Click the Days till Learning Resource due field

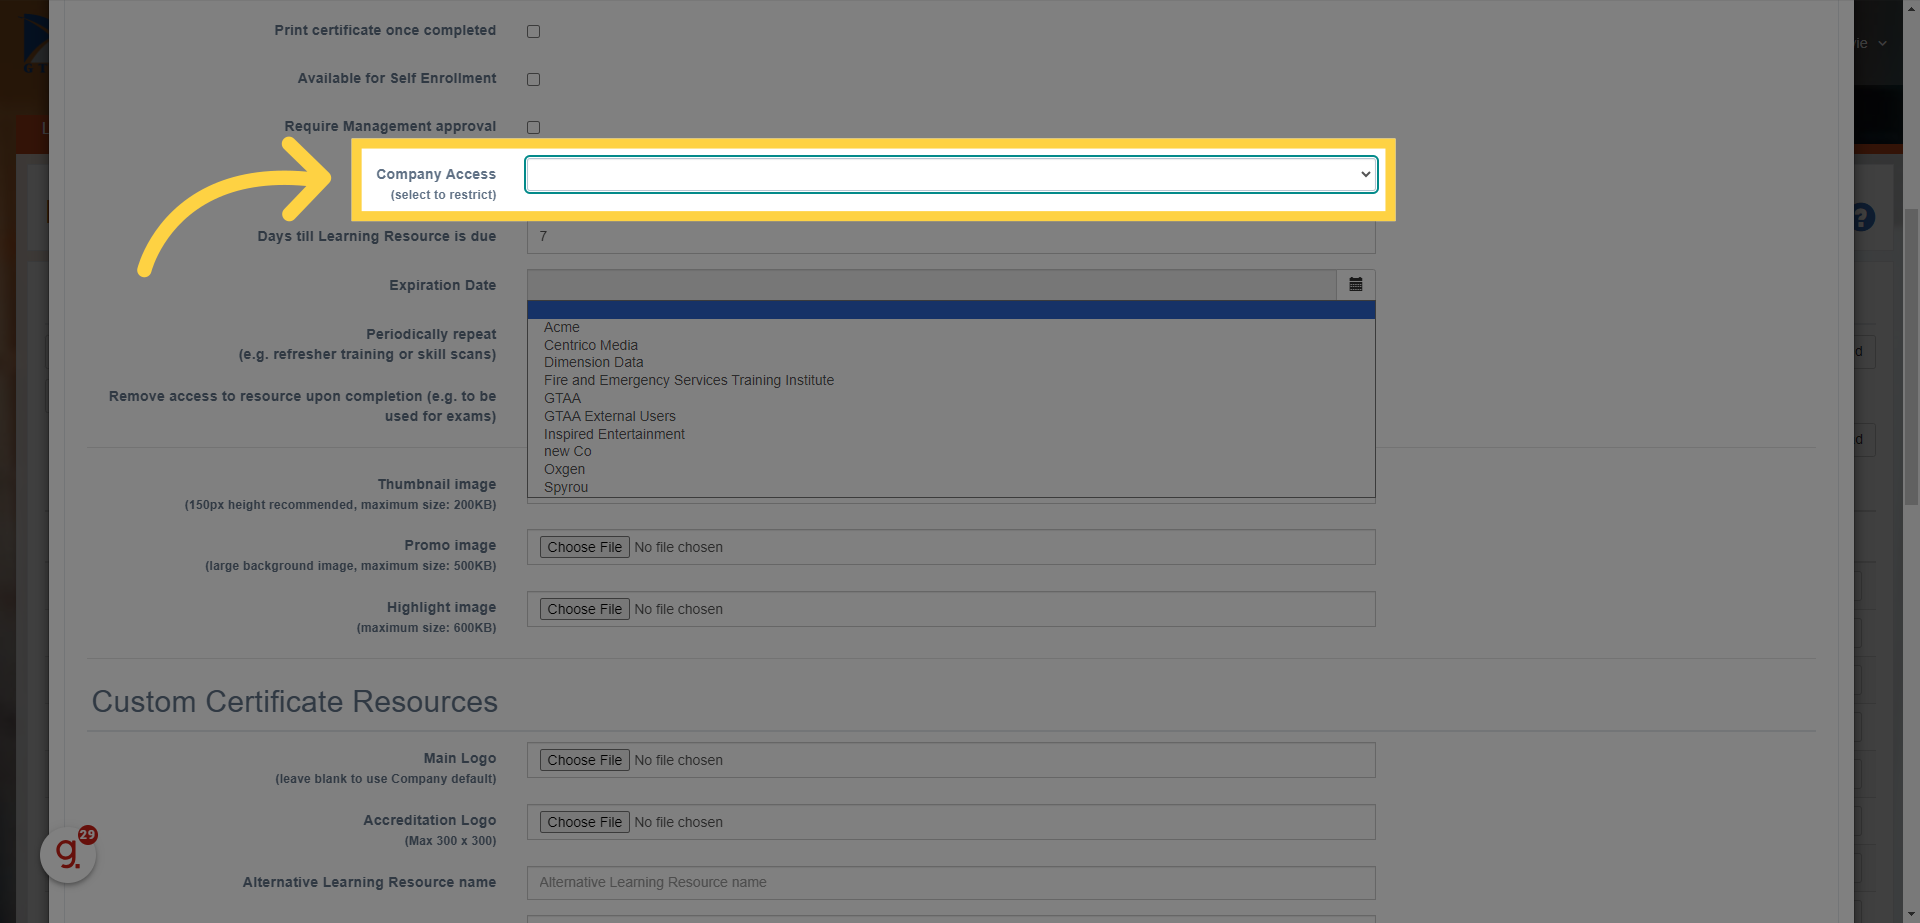(x=951, y=237)
